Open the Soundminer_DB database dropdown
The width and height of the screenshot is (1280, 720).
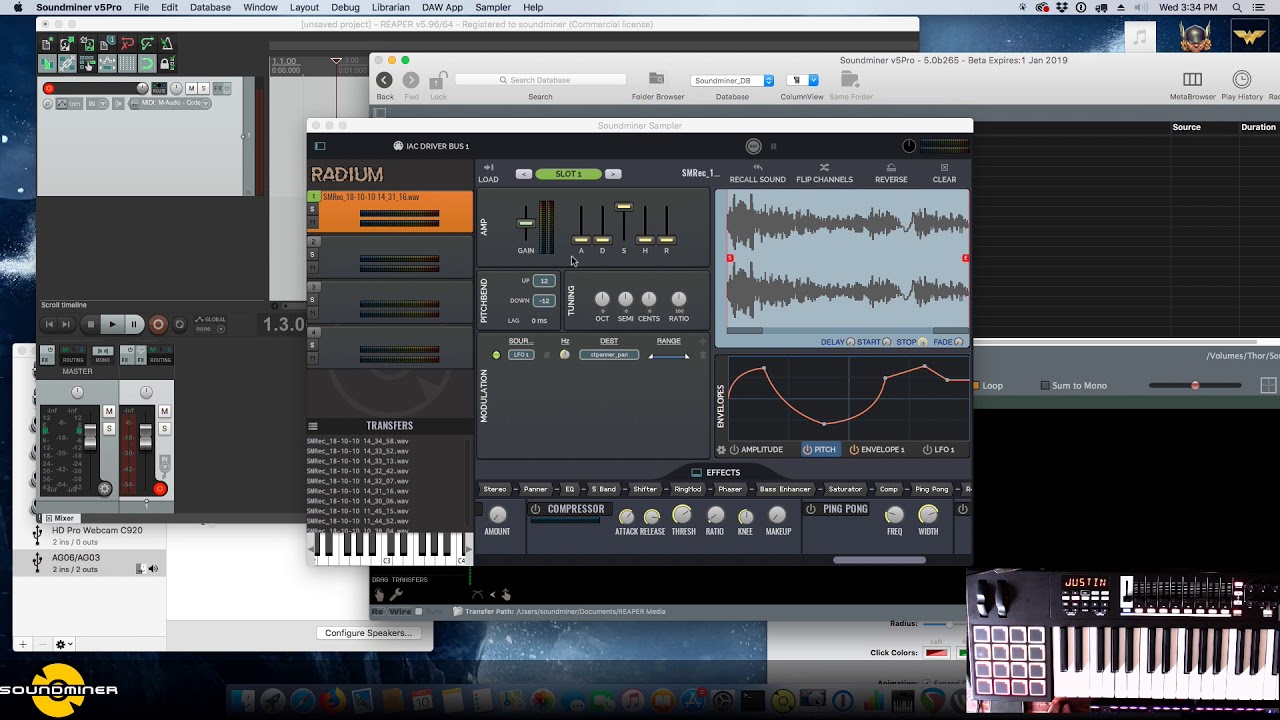pos(733,80)
